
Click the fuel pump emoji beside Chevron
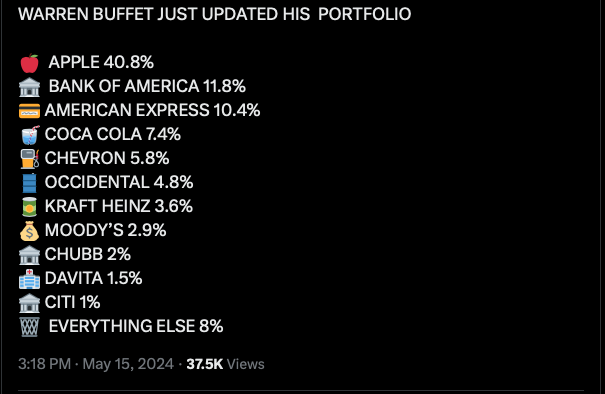pyautogui.click(x=30, y=159)
